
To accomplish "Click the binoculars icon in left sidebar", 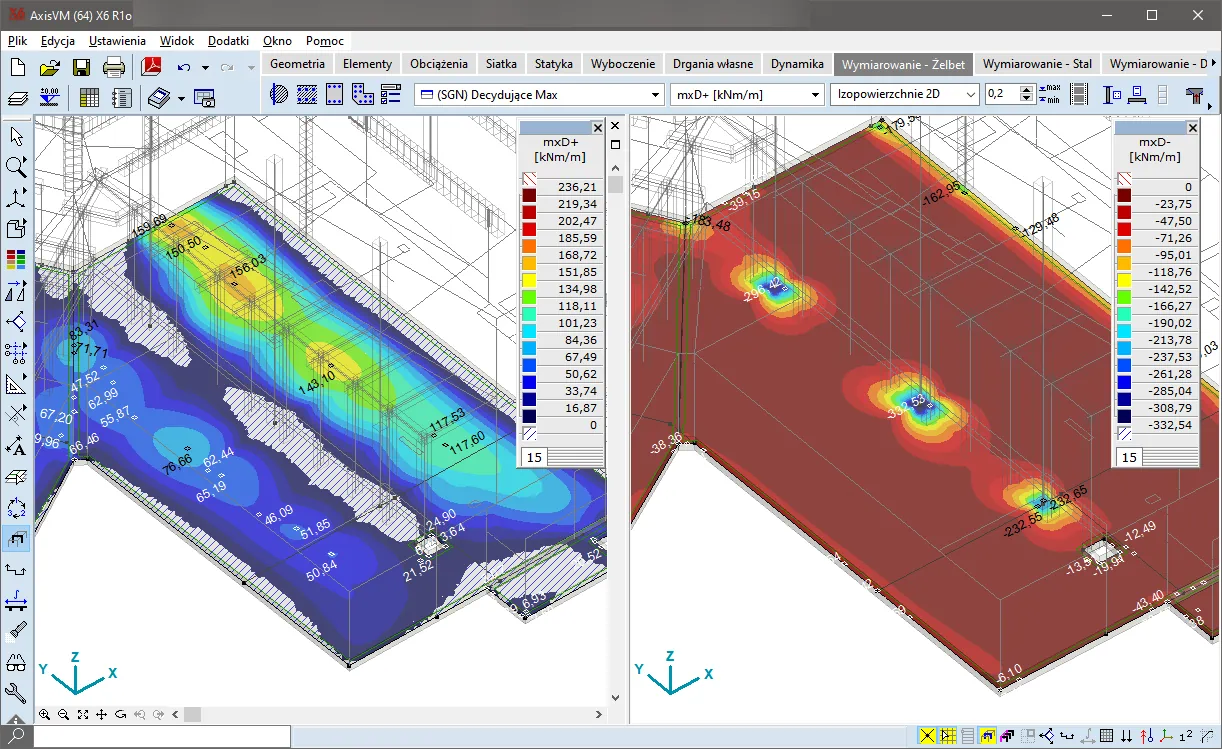I will 16,662.
